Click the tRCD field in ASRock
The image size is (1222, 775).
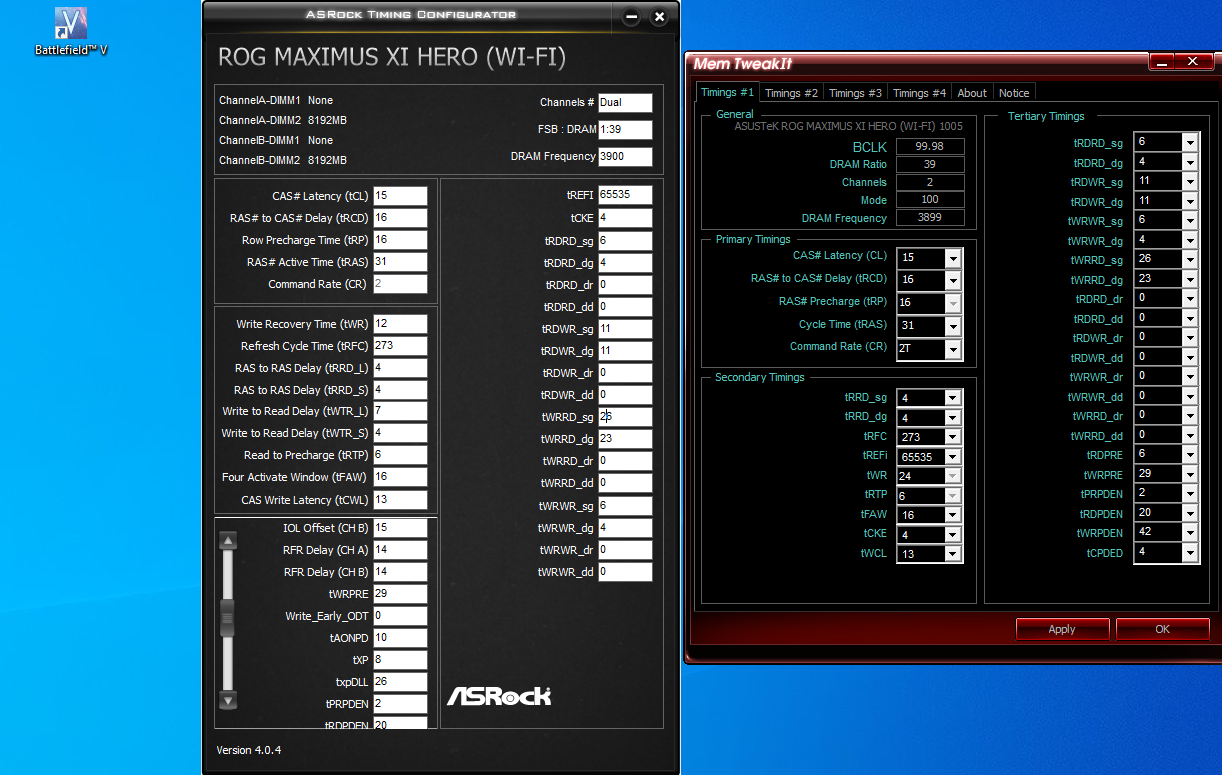coord(400,218)
